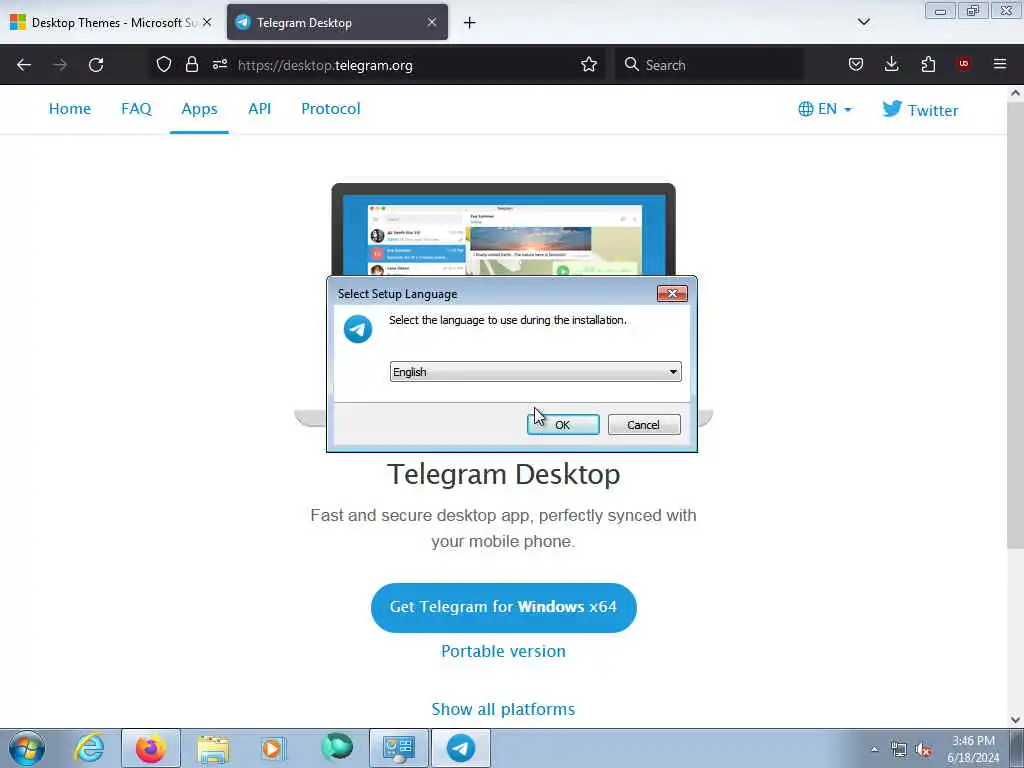
Task: Bookmark this page with the star
Action: 588,65
